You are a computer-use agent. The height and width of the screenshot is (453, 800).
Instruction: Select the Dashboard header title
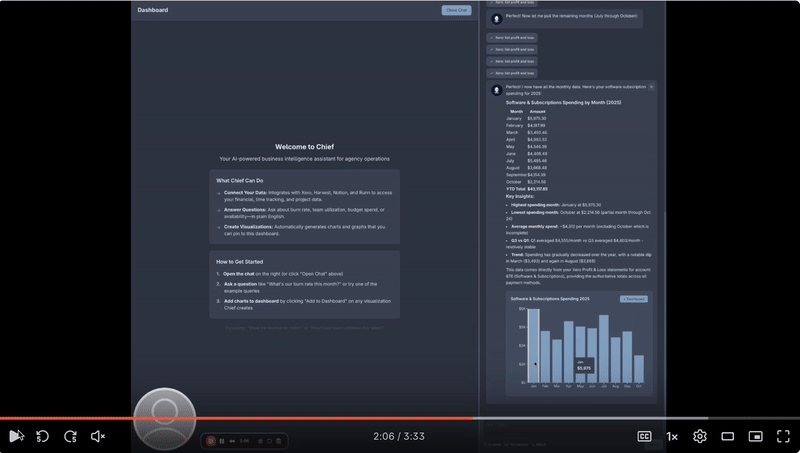coord(153,10)
